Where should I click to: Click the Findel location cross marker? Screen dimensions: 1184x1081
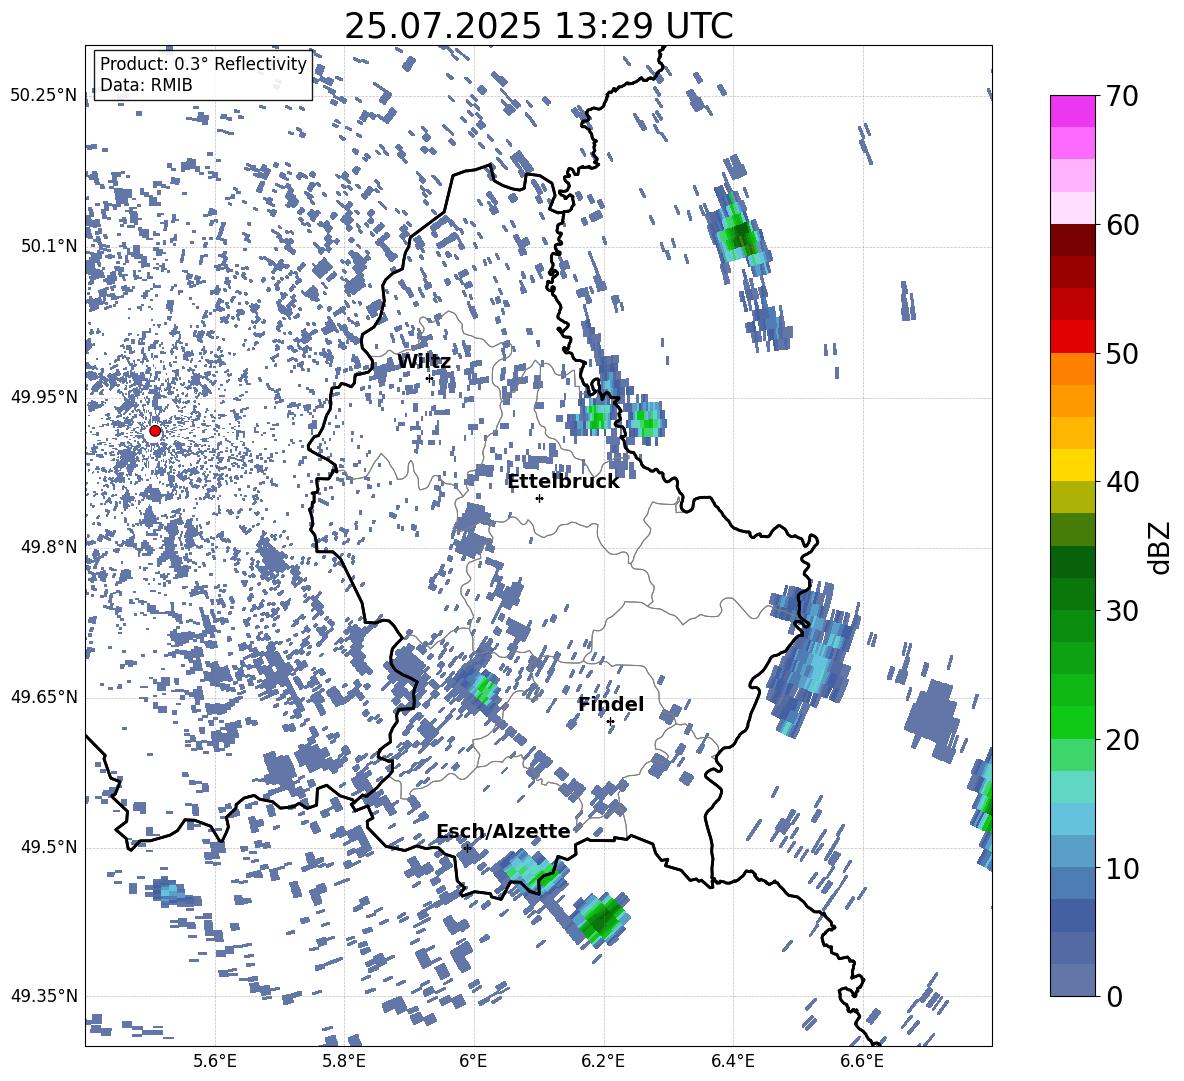tap(610, 722)
